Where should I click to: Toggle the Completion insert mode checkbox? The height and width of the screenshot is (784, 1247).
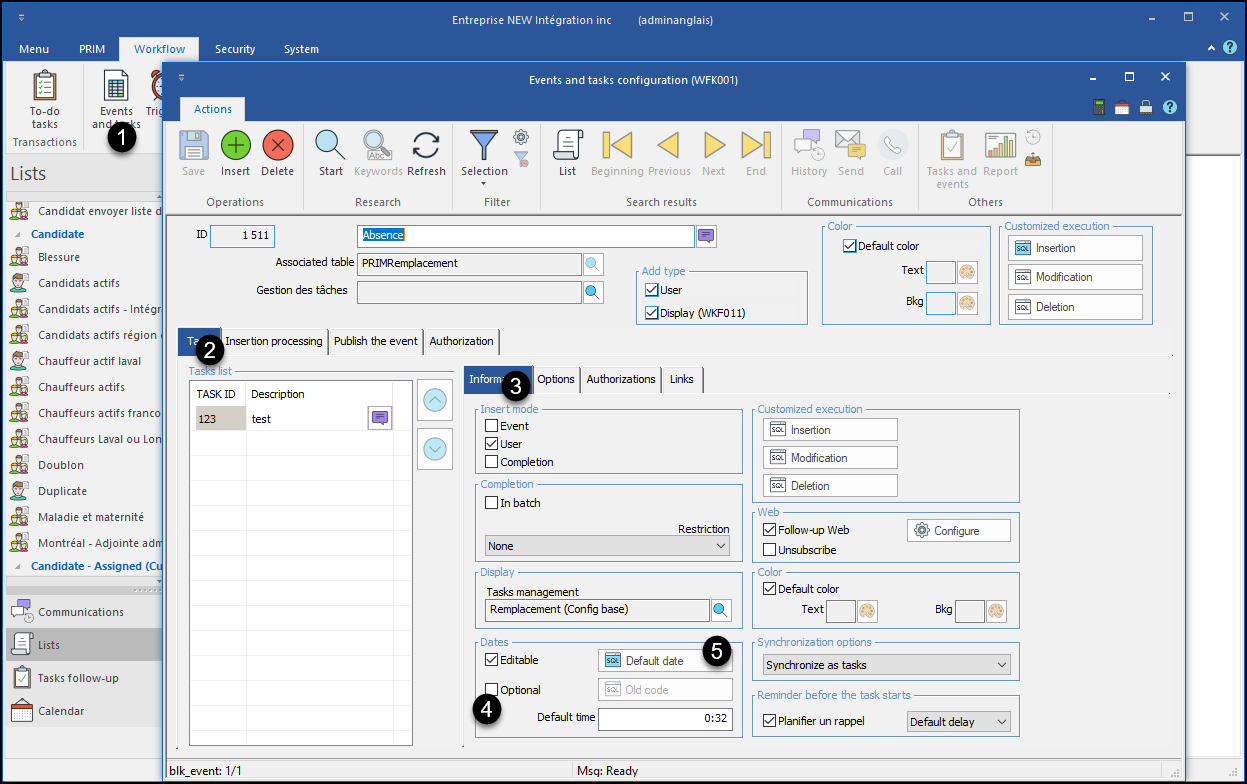[x=491, y=462]
